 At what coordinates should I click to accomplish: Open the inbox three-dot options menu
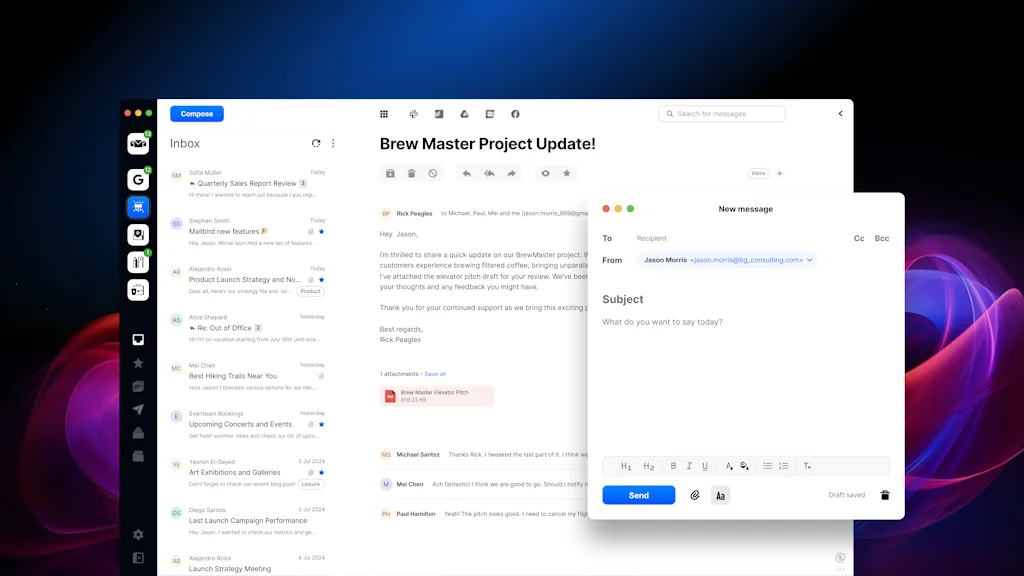coord(333,143)
